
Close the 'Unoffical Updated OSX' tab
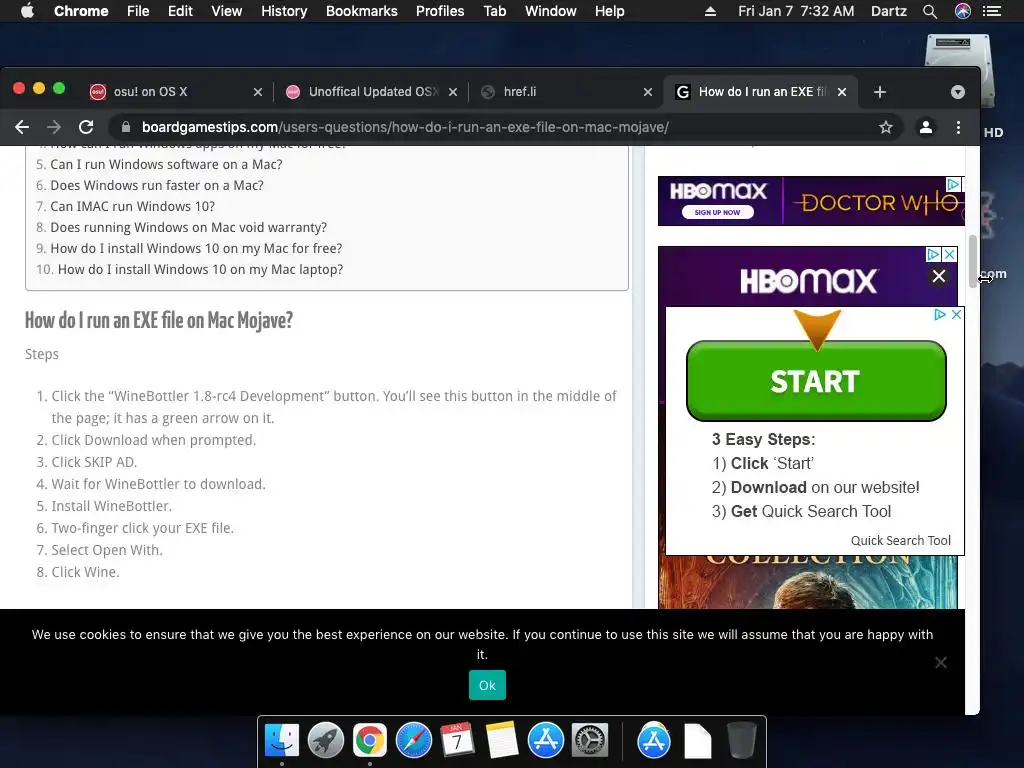(453, 92)
